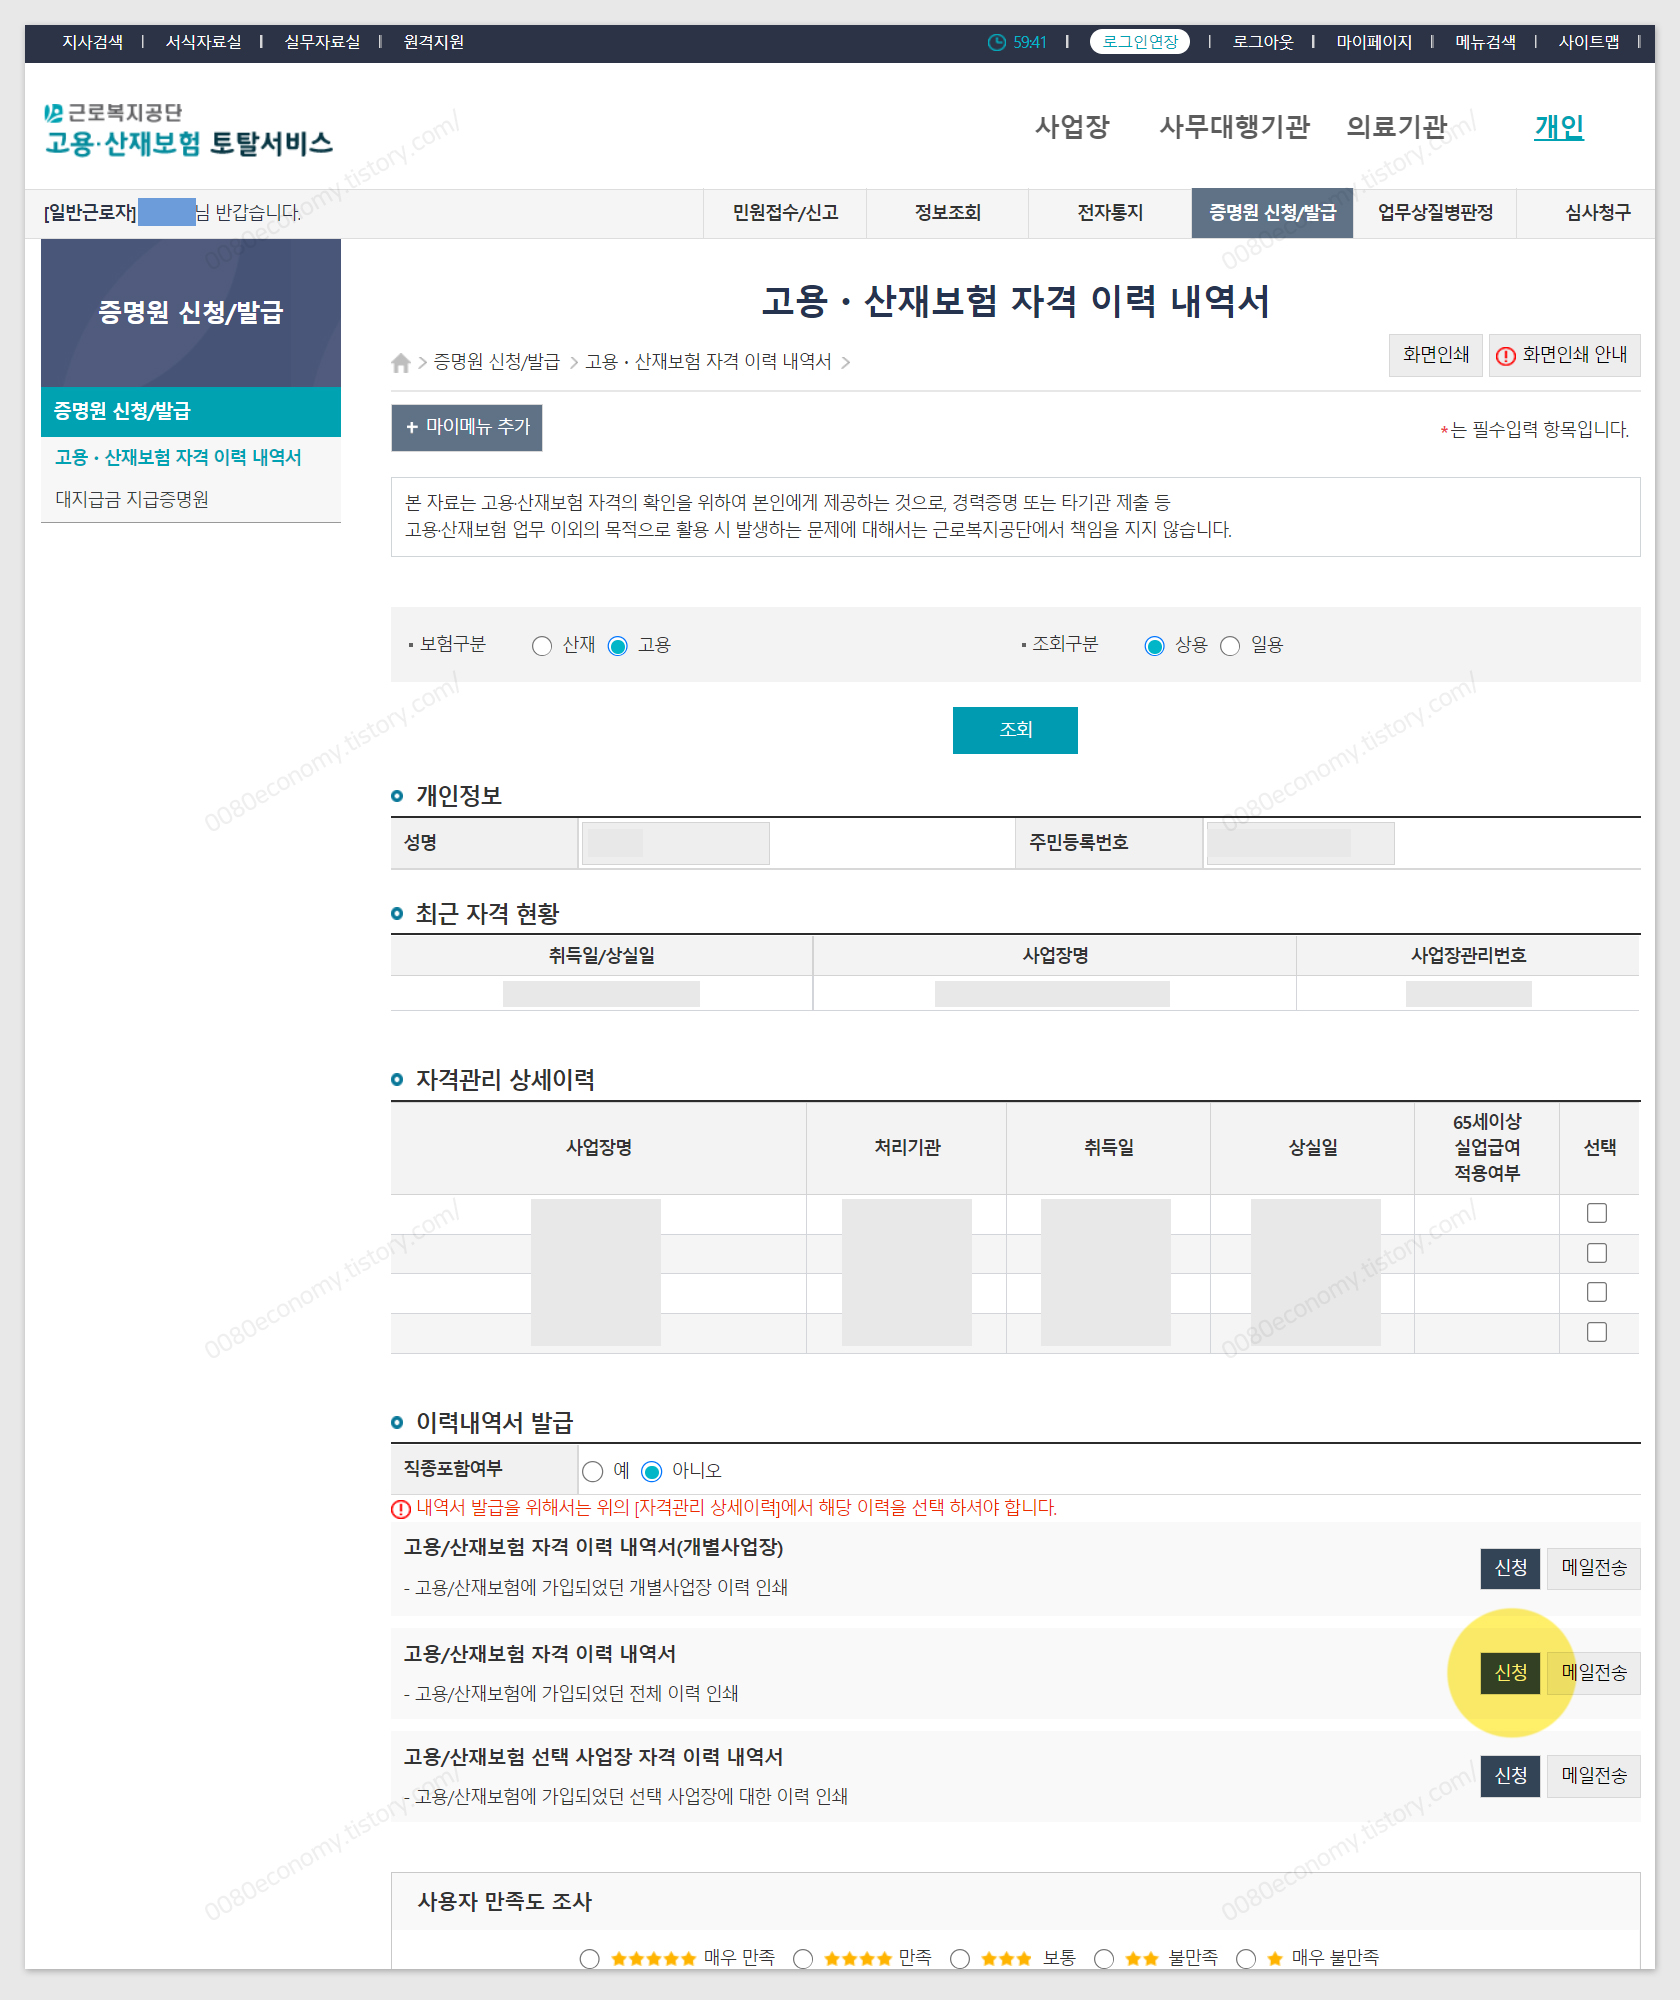Click 메일전송 for 선택 사업장 내역서
This screenshot has height=2000, width=1680.
[x=1594, y=1776]
